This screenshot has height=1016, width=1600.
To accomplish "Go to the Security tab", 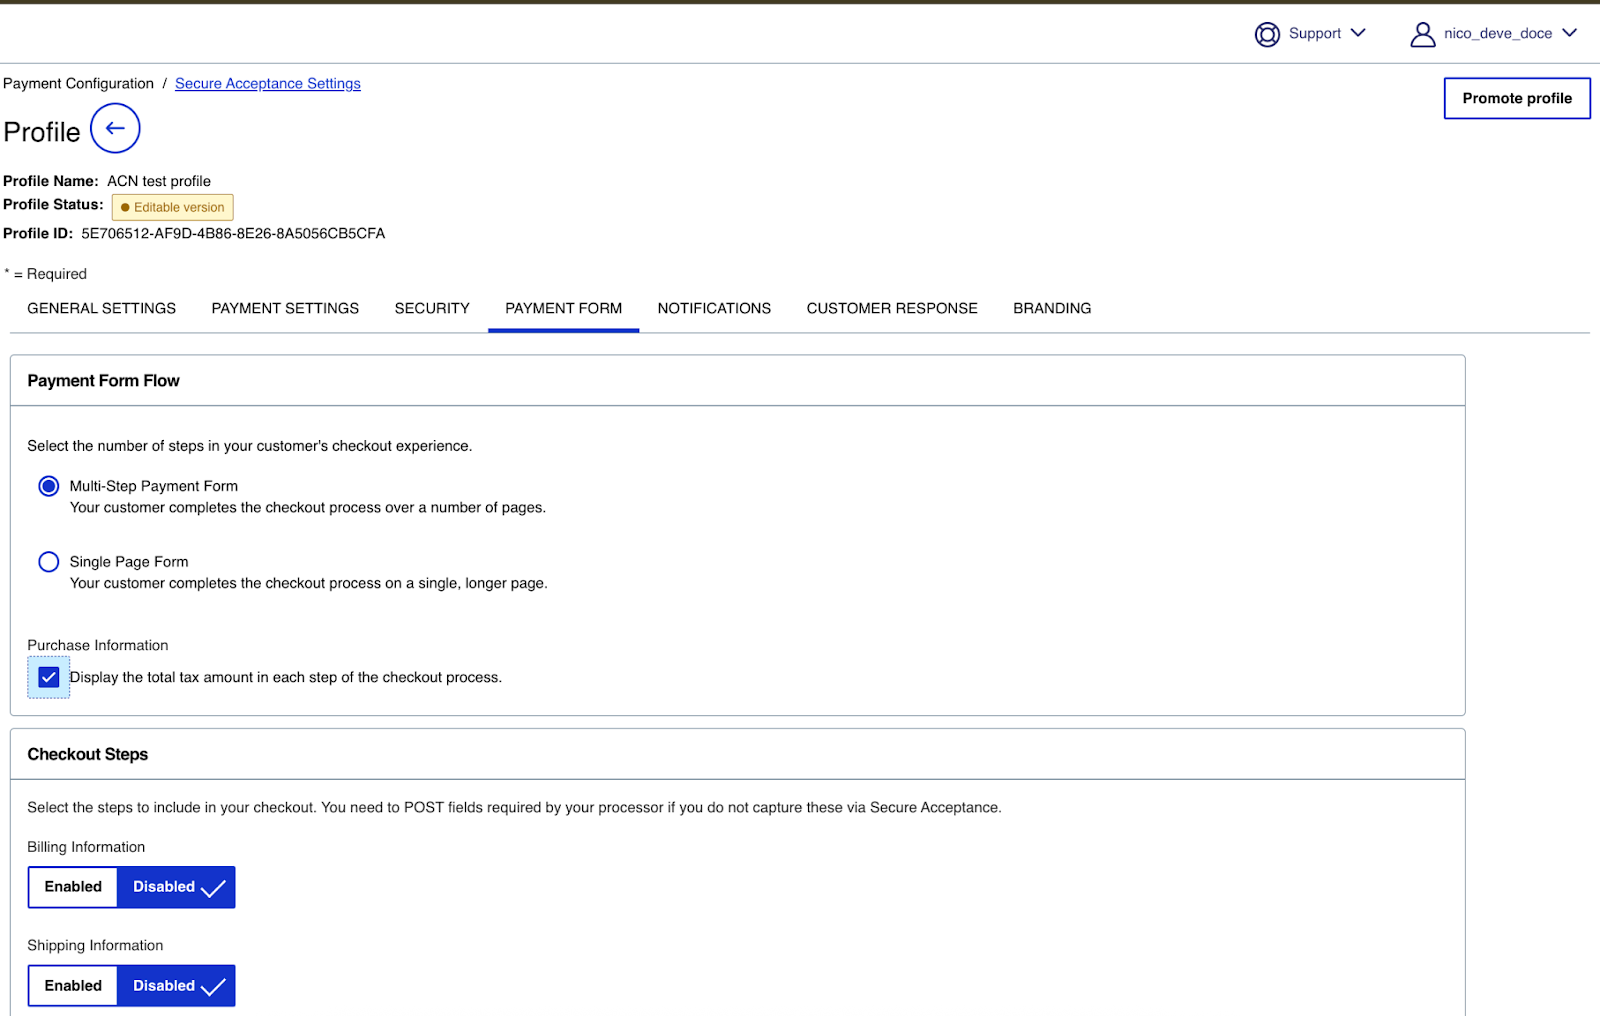I will [432, 308].
